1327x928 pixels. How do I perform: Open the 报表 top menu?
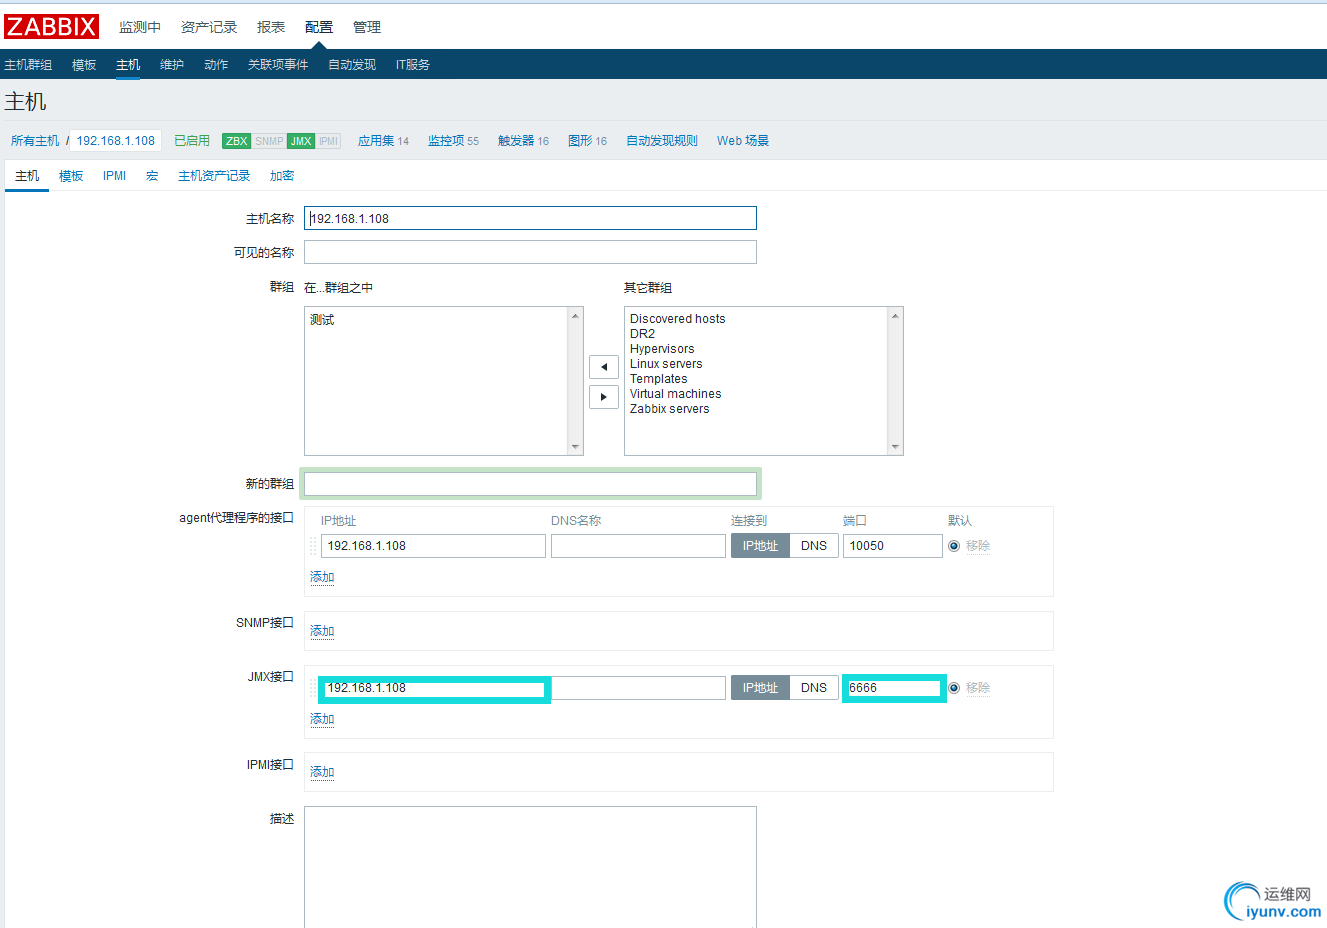271,27
